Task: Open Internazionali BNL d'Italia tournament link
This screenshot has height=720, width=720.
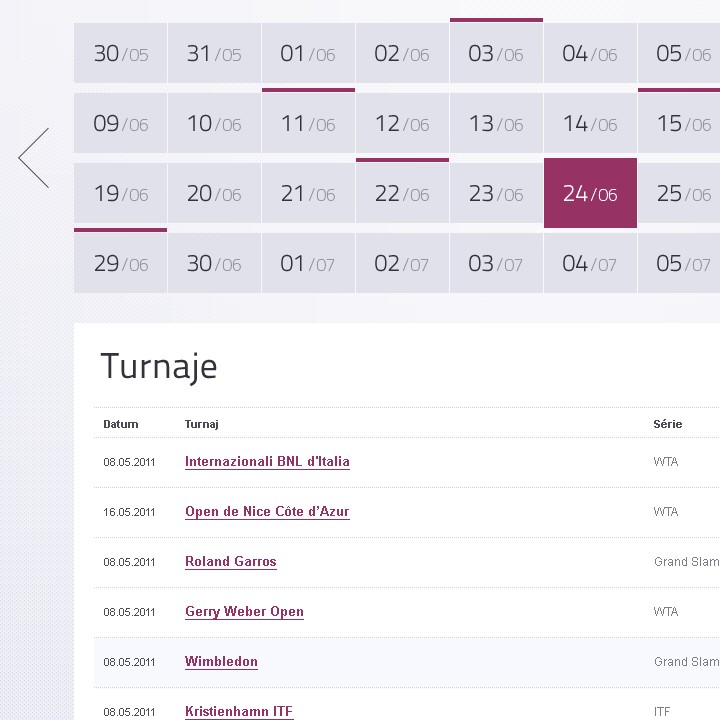Action: point(267,462)
